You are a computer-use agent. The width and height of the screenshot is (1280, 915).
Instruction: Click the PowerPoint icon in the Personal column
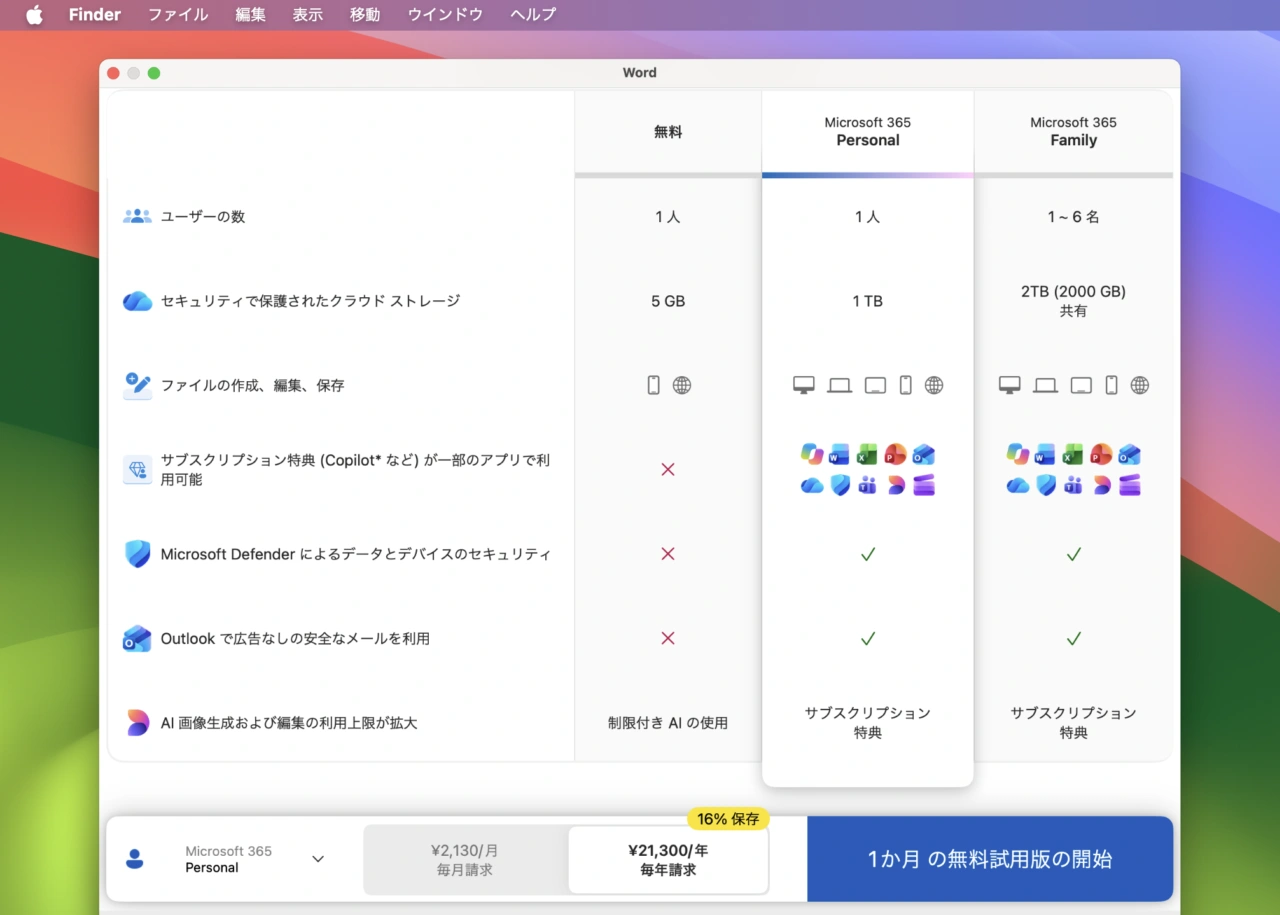point(896,454)
